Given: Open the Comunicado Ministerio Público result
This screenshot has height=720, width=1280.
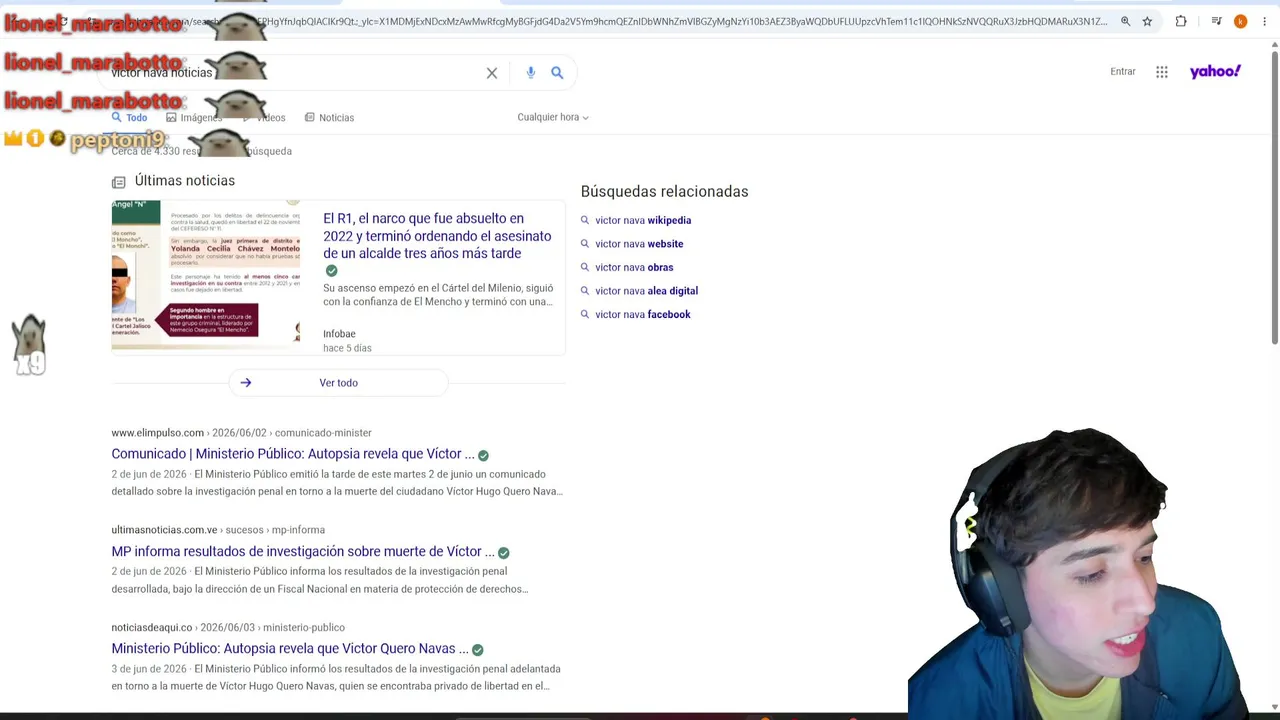Looking at the screenshot, I should [293, 454].
